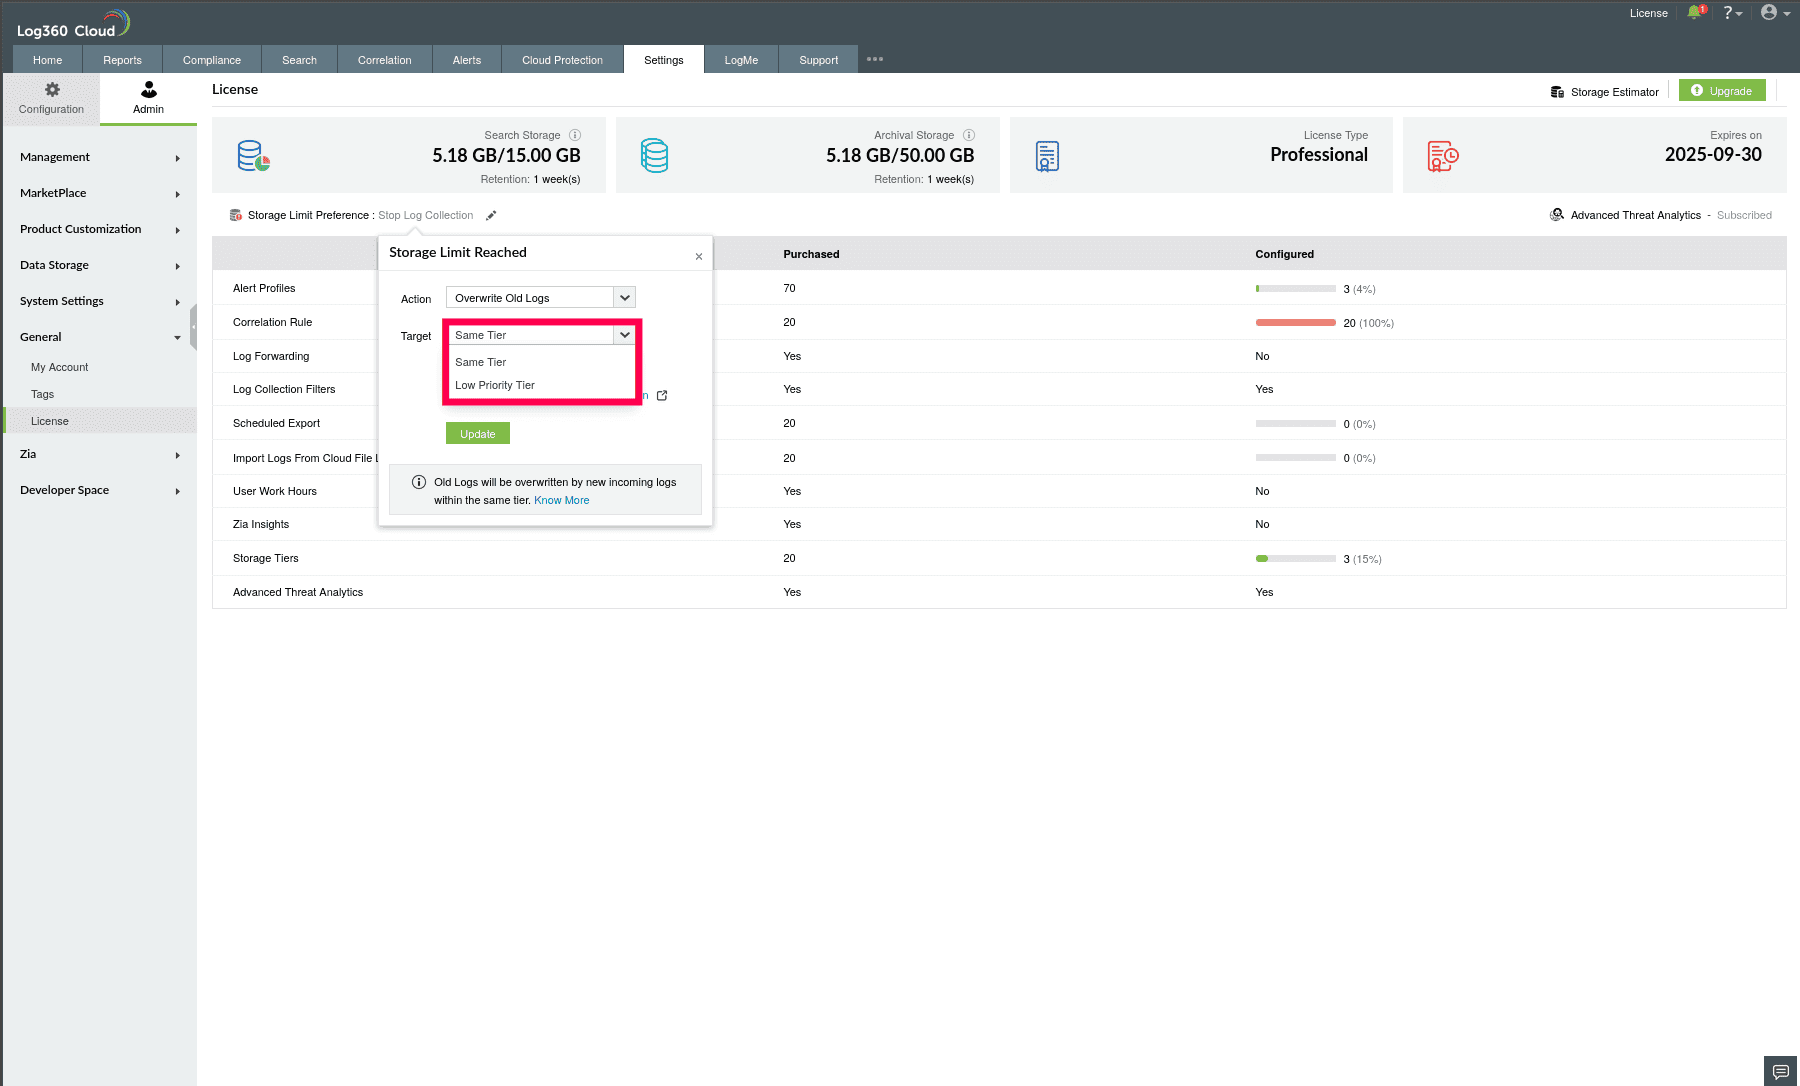Open the Storage Estimator
1800x1086 pixels.
(1604, 92)
